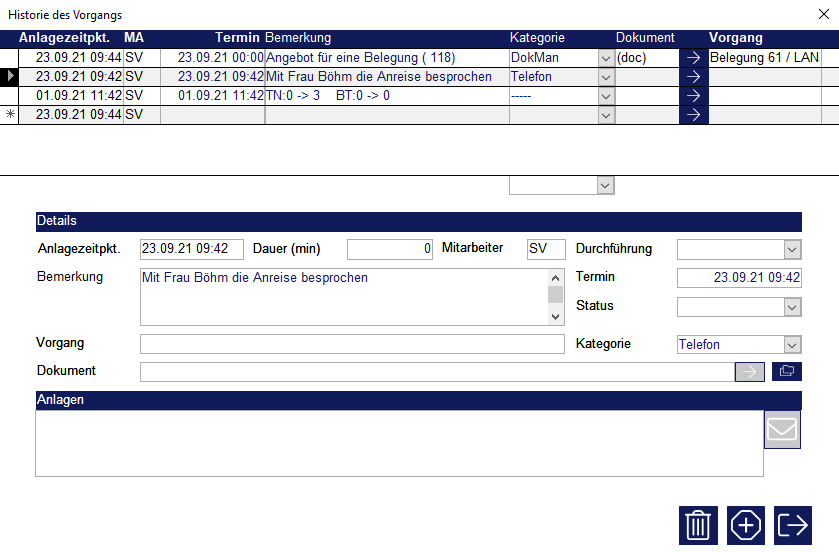The image size is (839, 552).
Task: Click into the Vorgang text field
Action: click(x=352, y=345)
